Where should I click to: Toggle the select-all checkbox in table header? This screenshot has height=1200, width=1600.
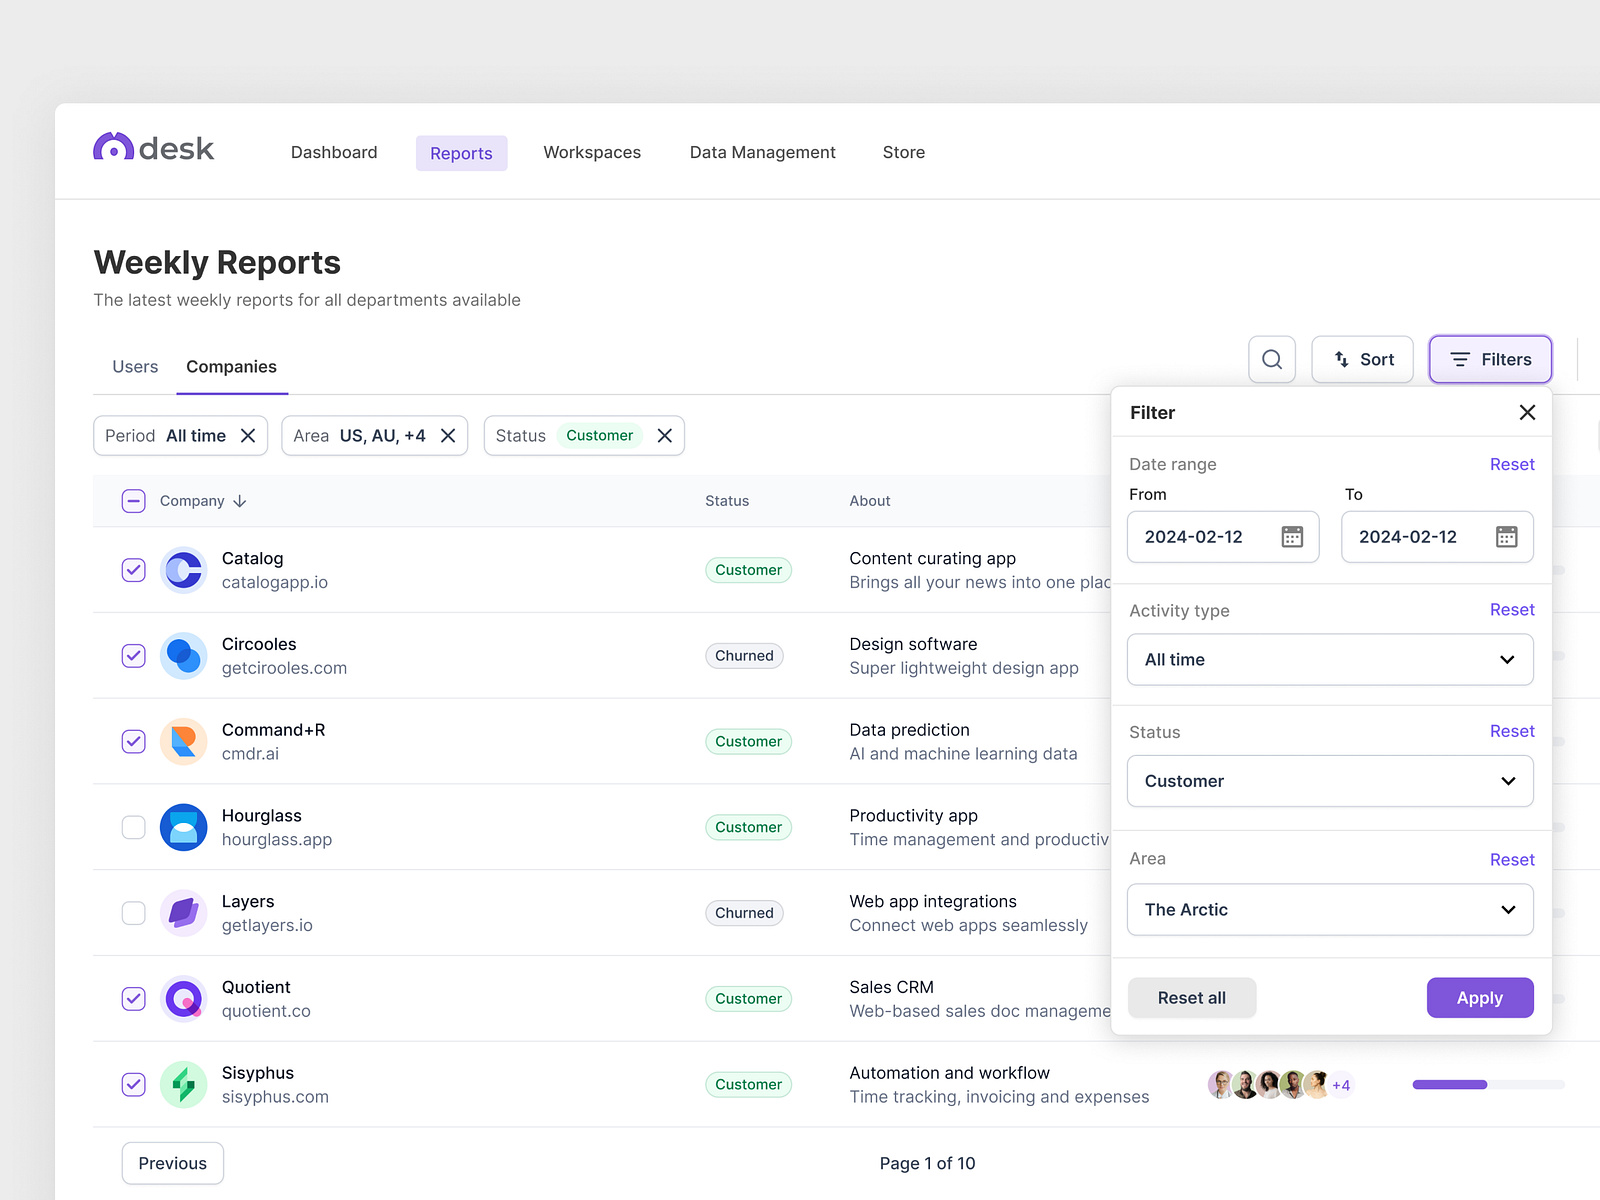pos(134,501)
